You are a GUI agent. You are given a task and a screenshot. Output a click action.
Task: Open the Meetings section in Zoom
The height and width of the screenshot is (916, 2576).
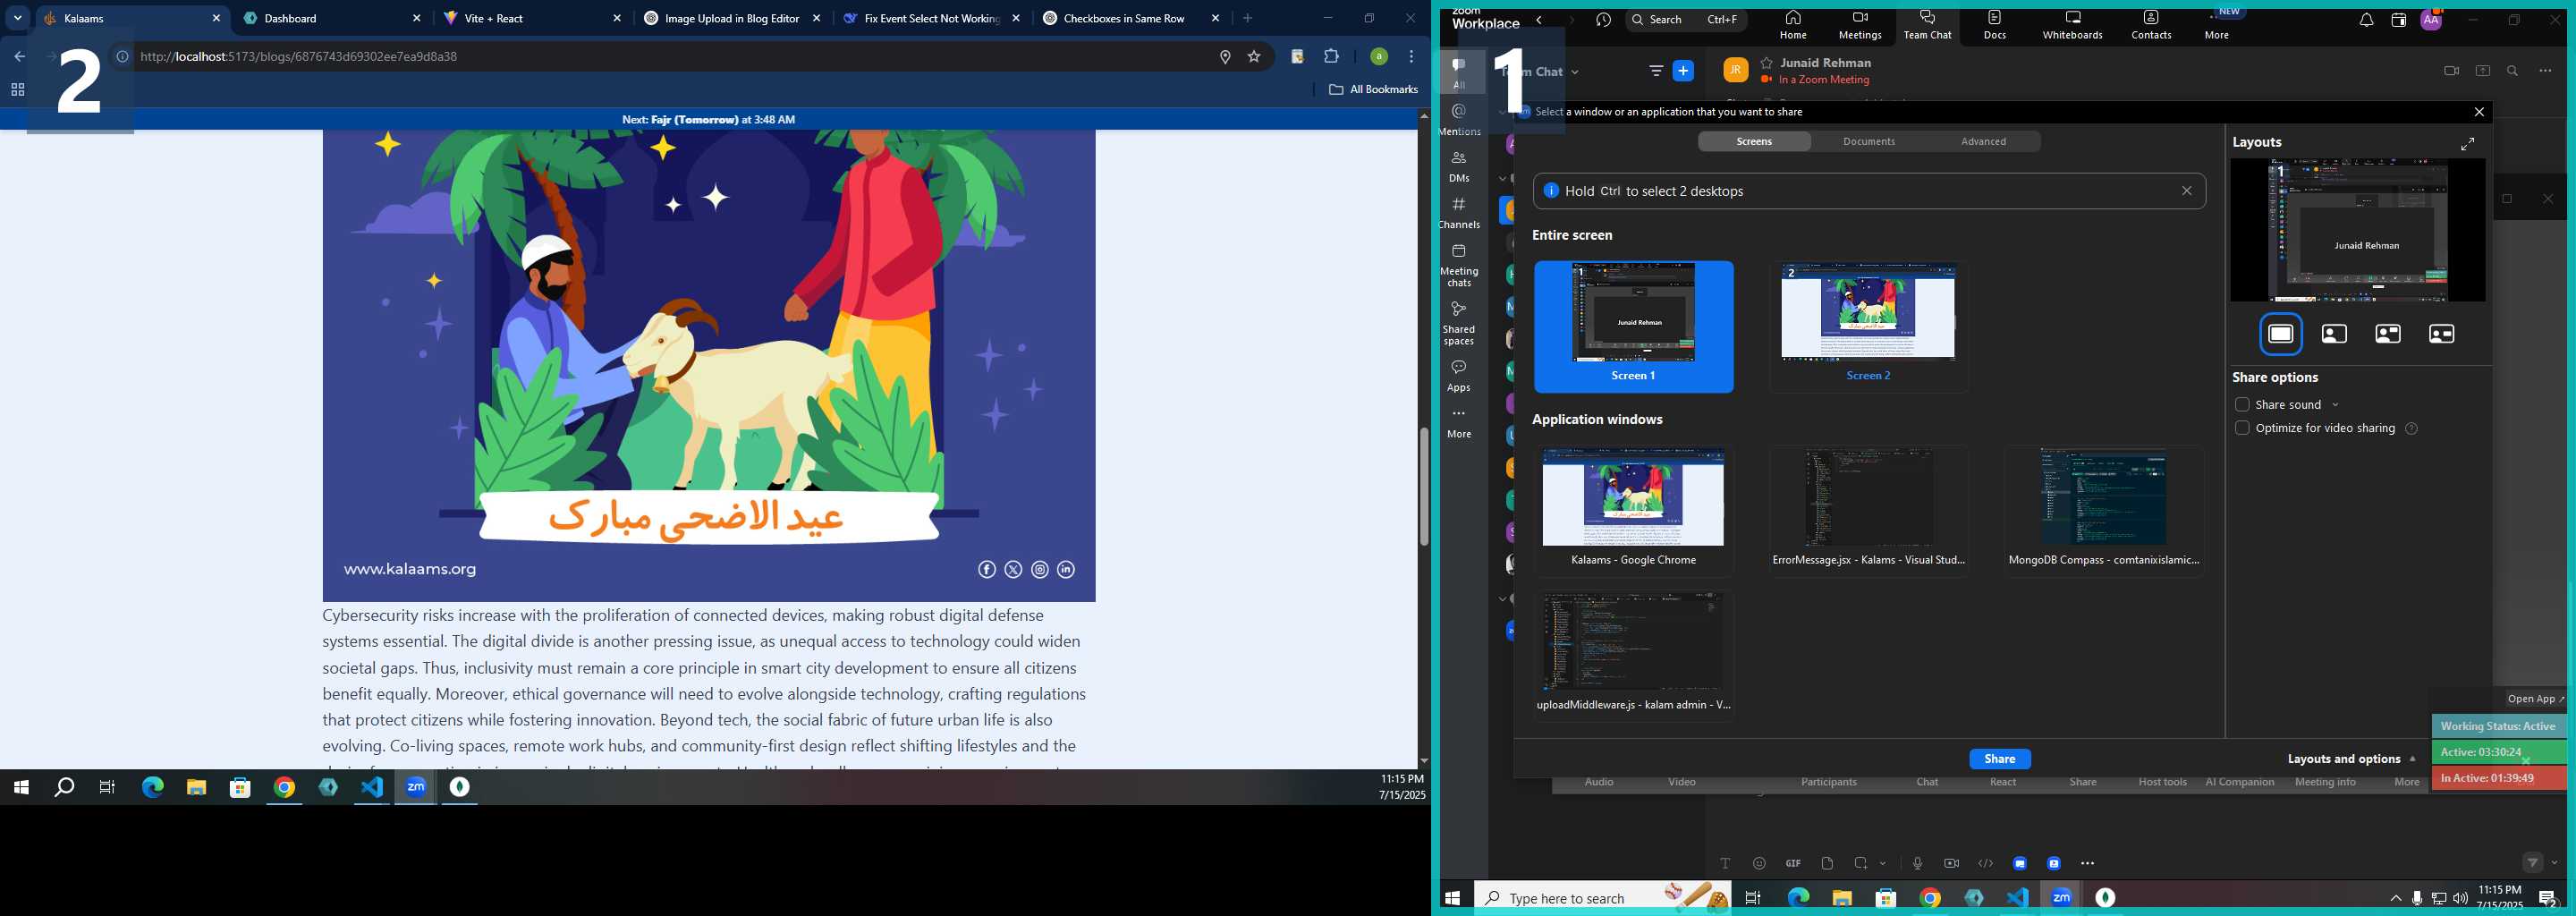(x=1860, y=25)
